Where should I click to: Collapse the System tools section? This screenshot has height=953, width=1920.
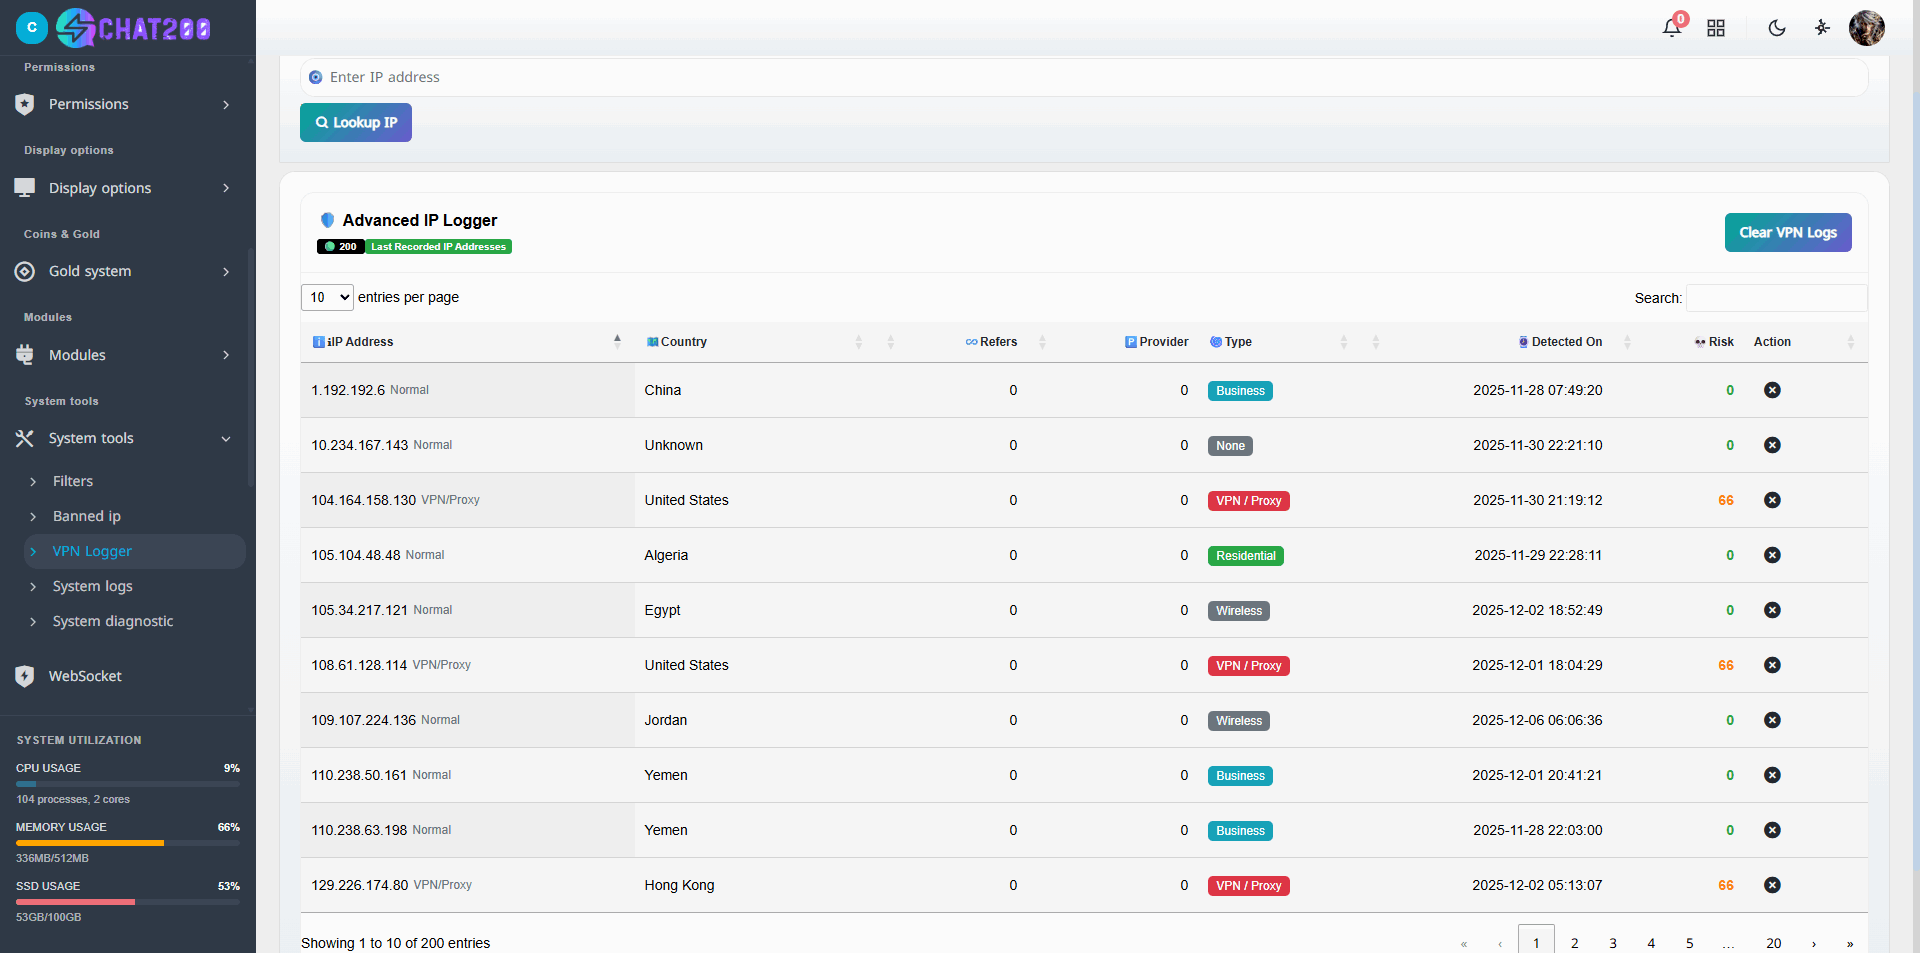point(226,438)
